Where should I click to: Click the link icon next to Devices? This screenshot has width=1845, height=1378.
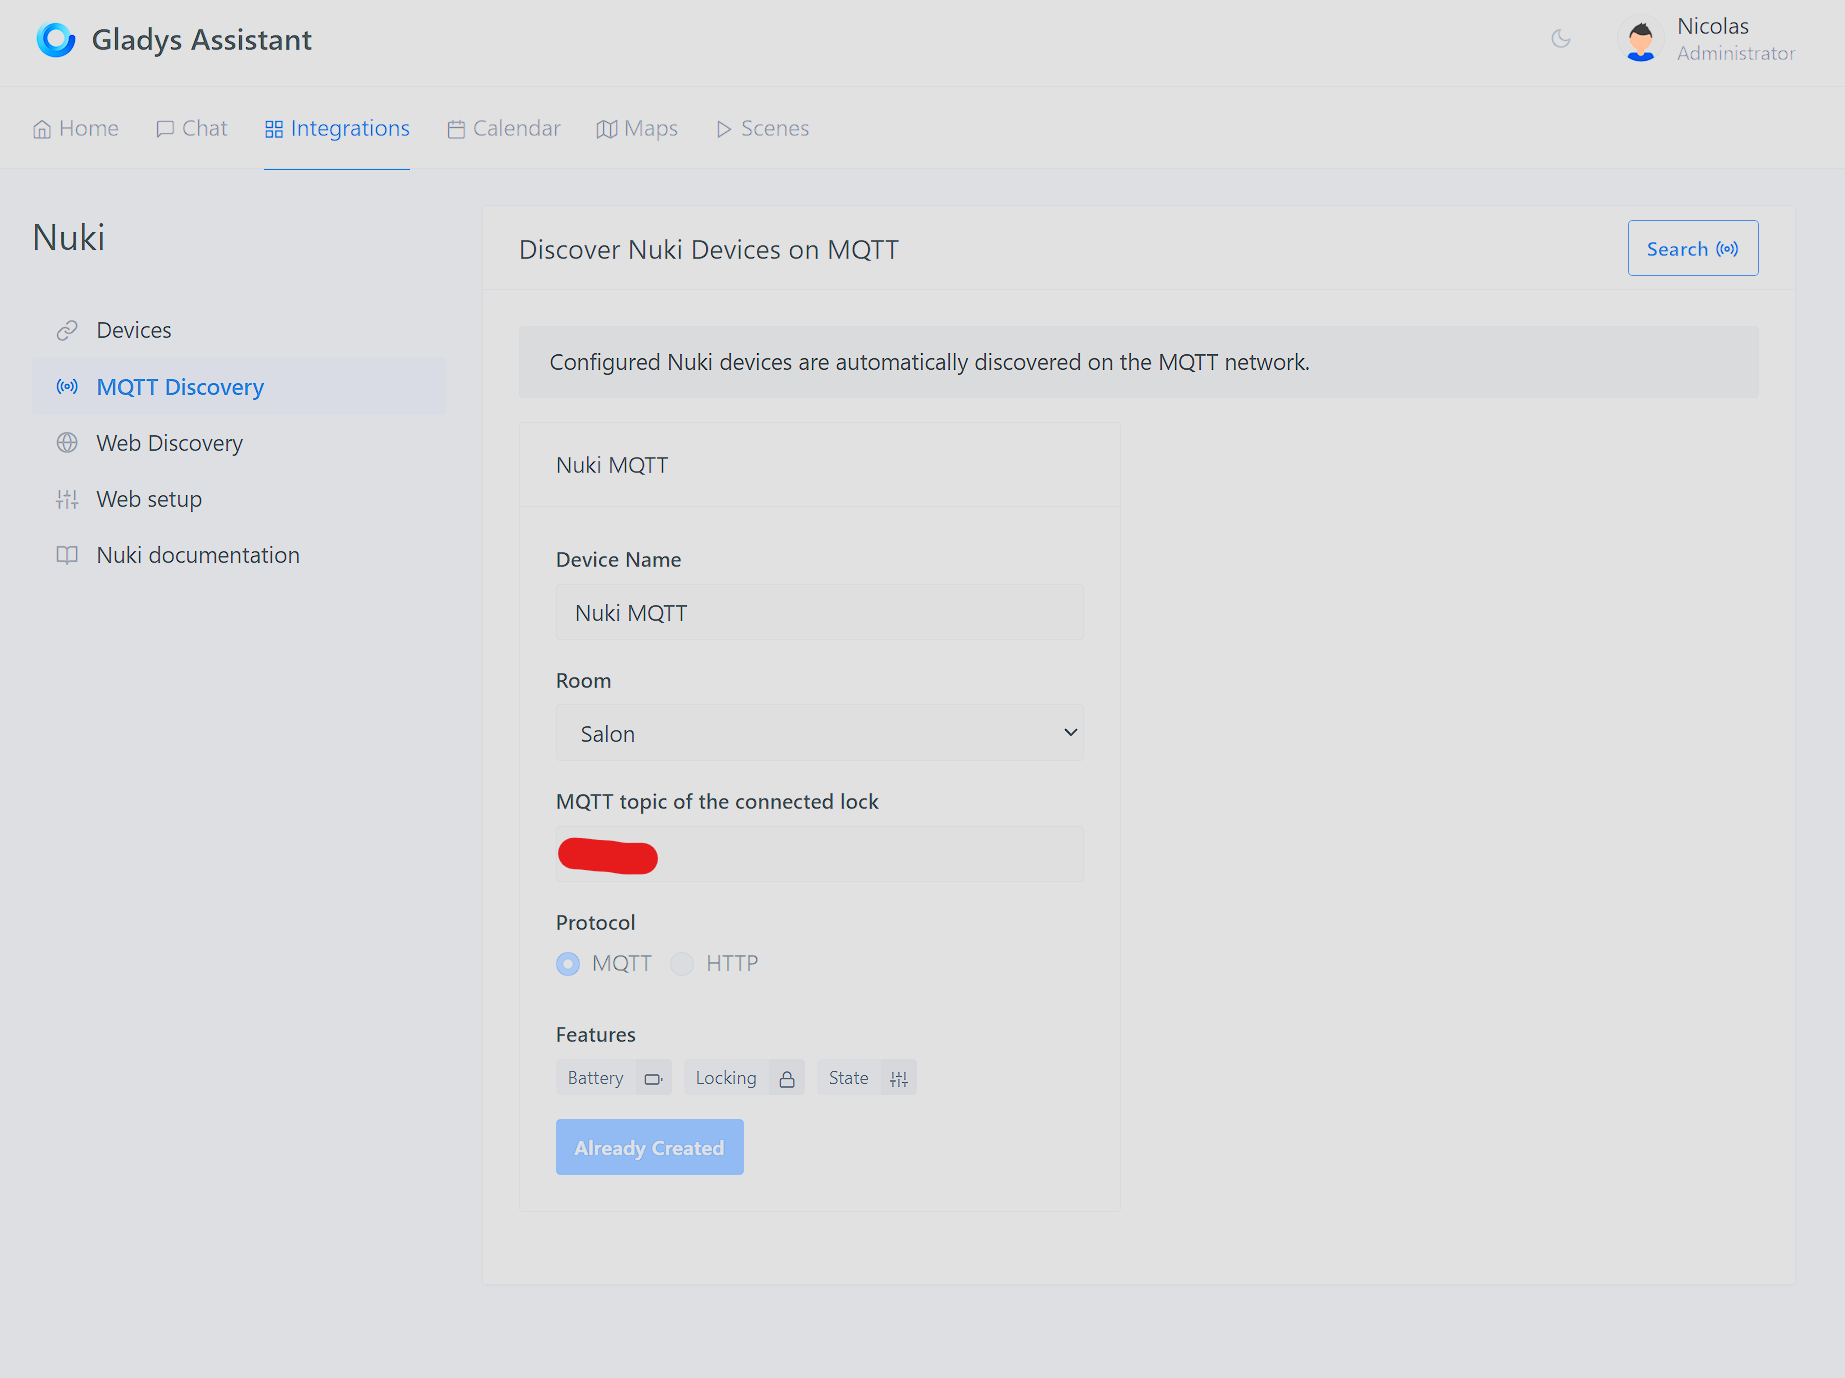(67, 330)
